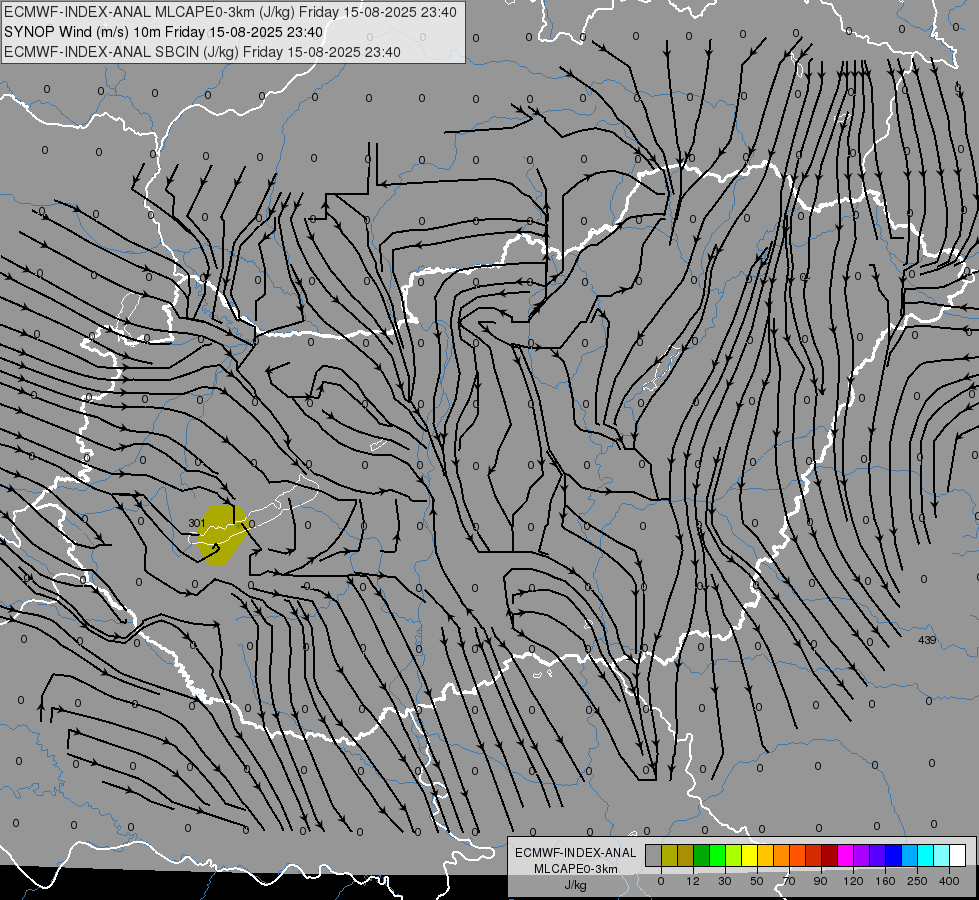Click the gray swatch in the MLCAPE legend
The image size is (979, 900).
[654, 855]
